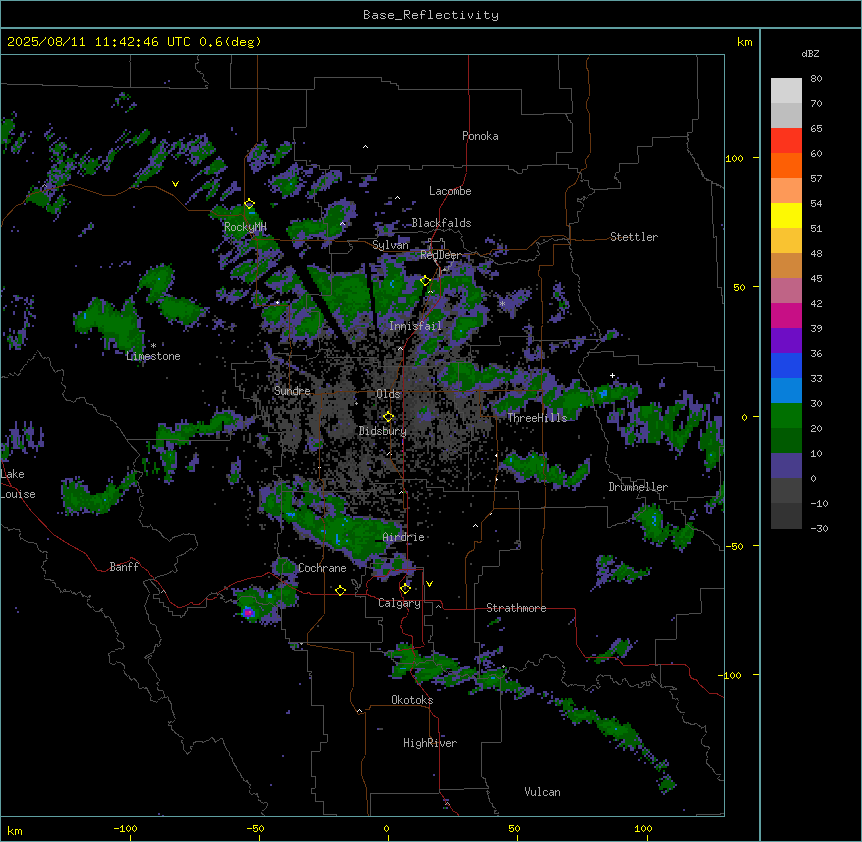Viewport: 862px width, 842px height.
Task: Click the asterisk marker above Limestone
Action: pos(153,345)
